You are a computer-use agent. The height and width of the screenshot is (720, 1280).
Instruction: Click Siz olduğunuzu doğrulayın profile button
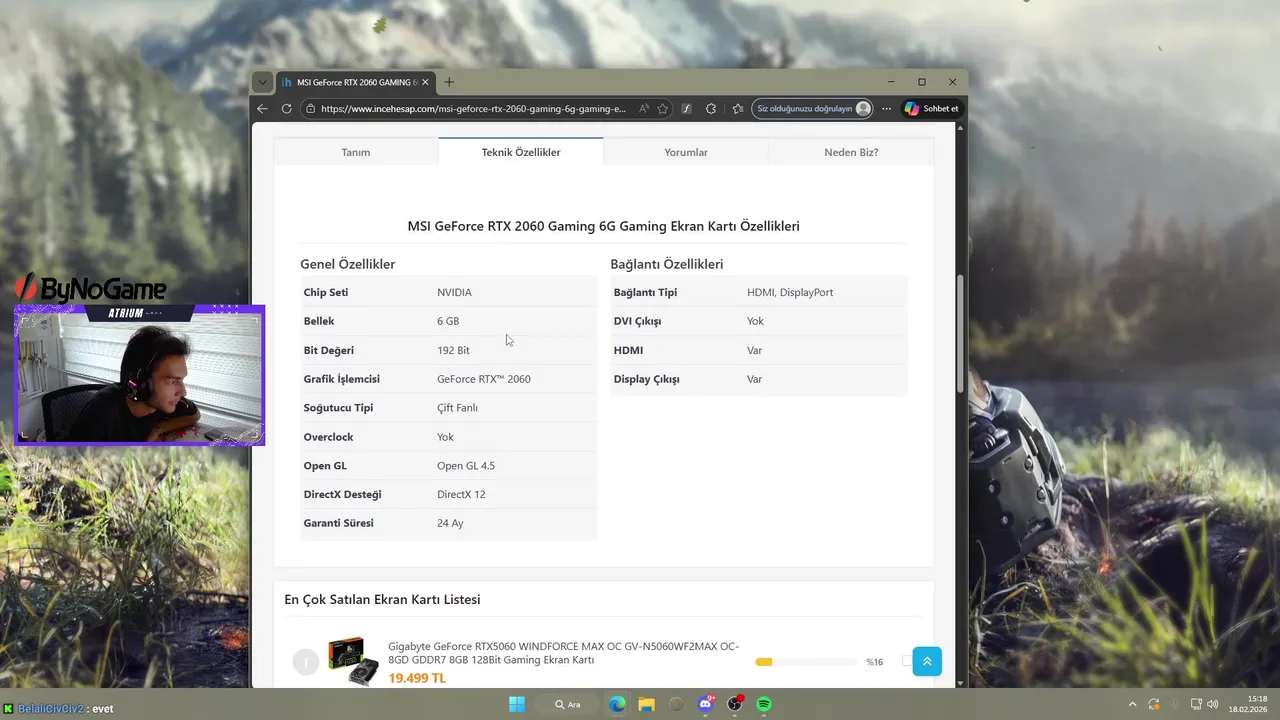tap(813, 109)
